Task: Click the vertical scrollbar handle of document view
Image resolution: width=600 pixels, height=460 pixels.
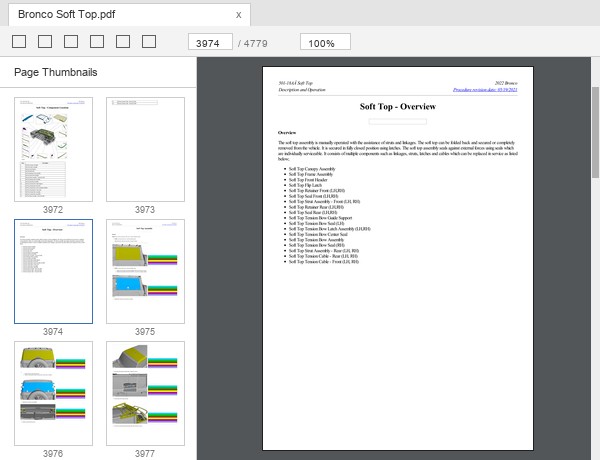Action: tap(595, 132)
